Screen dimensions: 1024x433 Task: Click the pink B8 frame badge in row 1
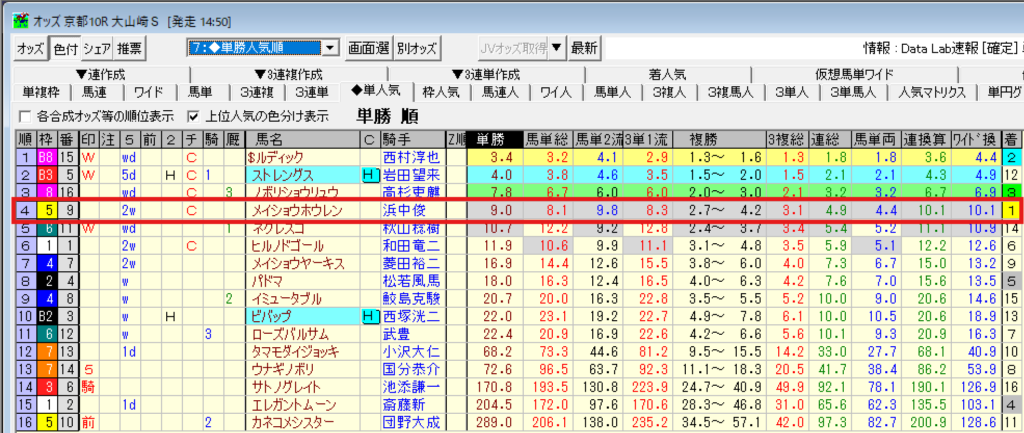46,157
